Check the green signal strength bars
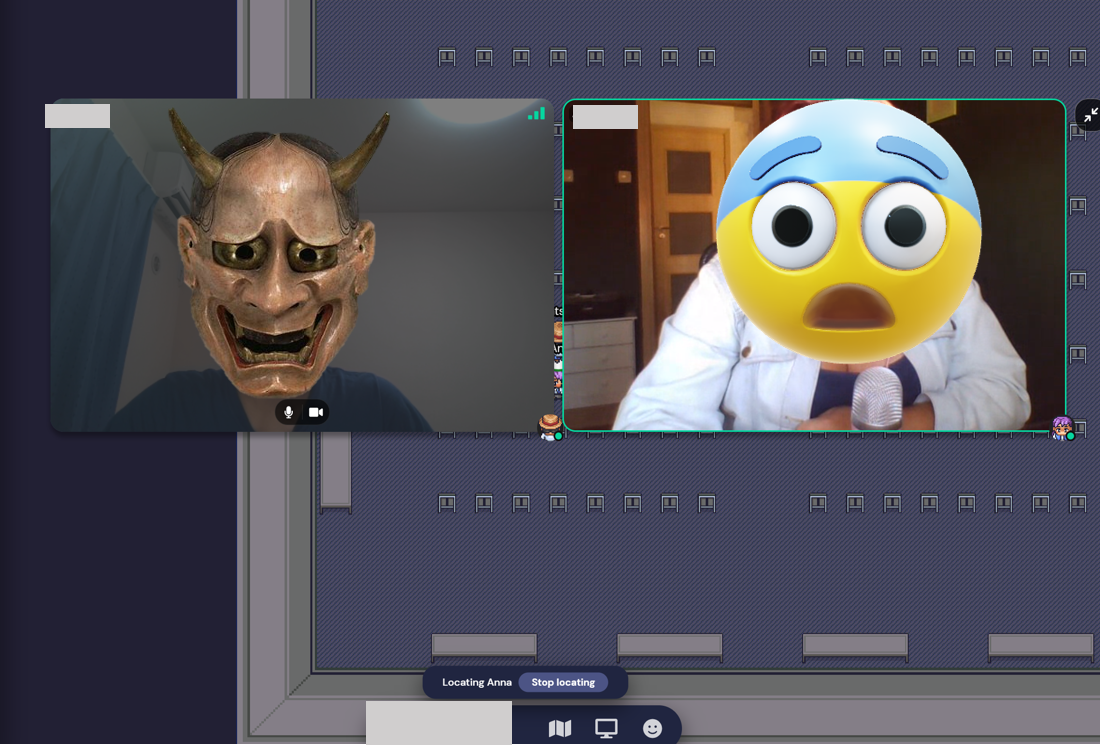The width and height of the screenshot is (1100, 745). coord(537,114)
